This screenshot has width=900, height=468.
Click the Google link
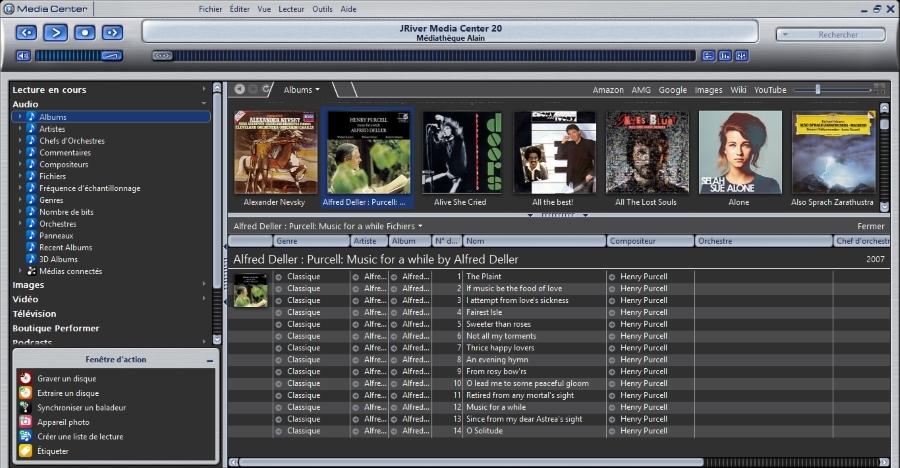(x=673, y=90)
